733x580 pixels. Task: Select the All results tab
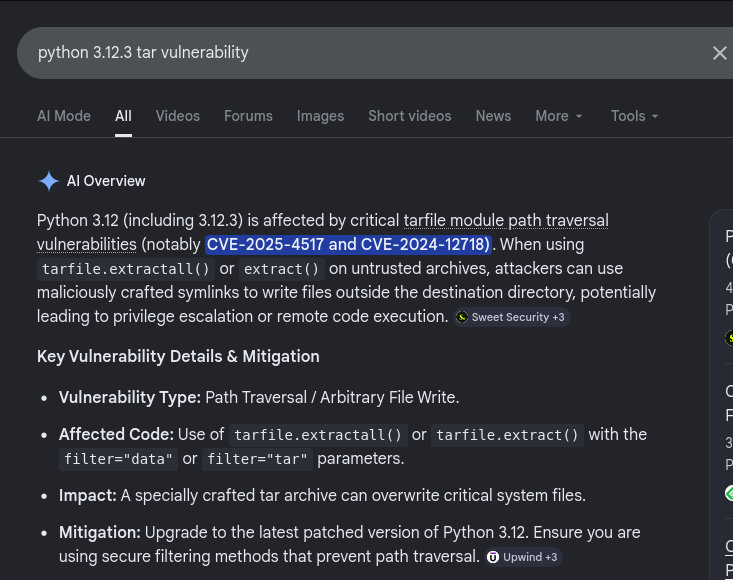[123, 116]
